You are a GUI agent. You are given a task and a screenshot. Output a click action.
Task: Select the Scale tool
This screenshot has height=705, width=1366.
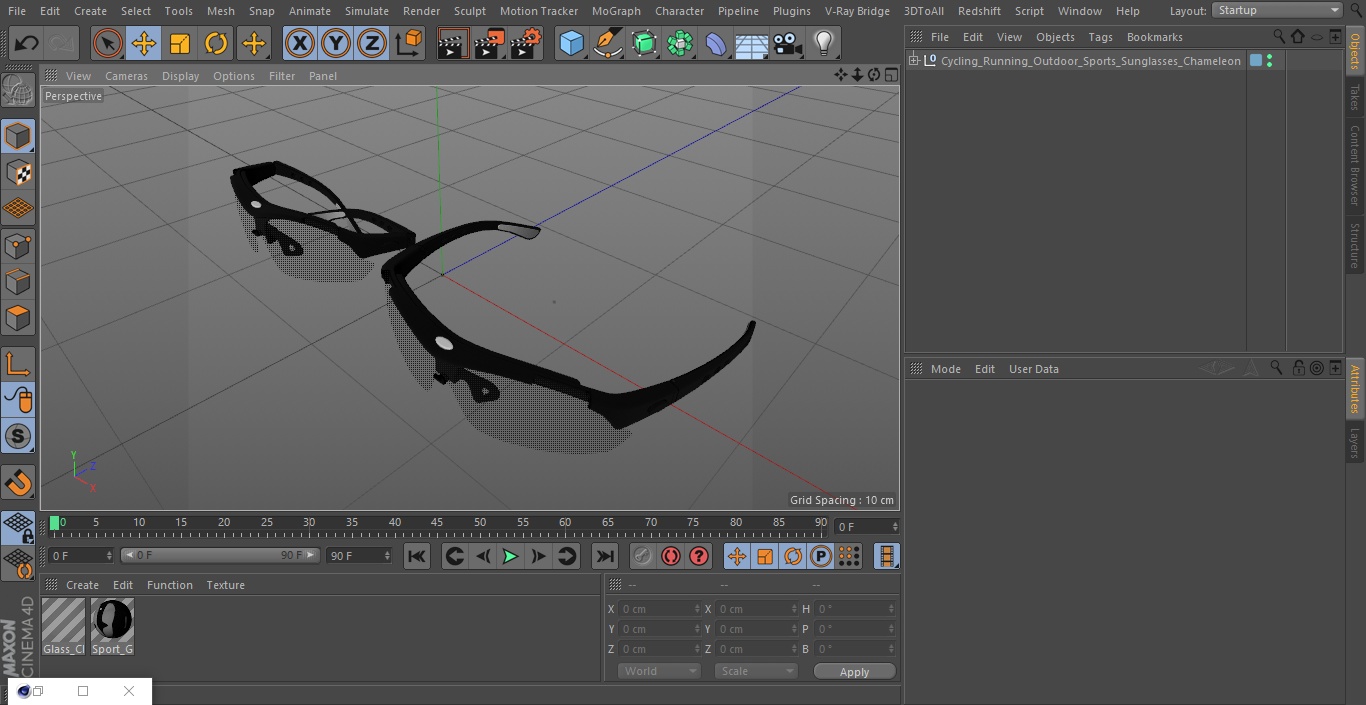tap(180, 44)
